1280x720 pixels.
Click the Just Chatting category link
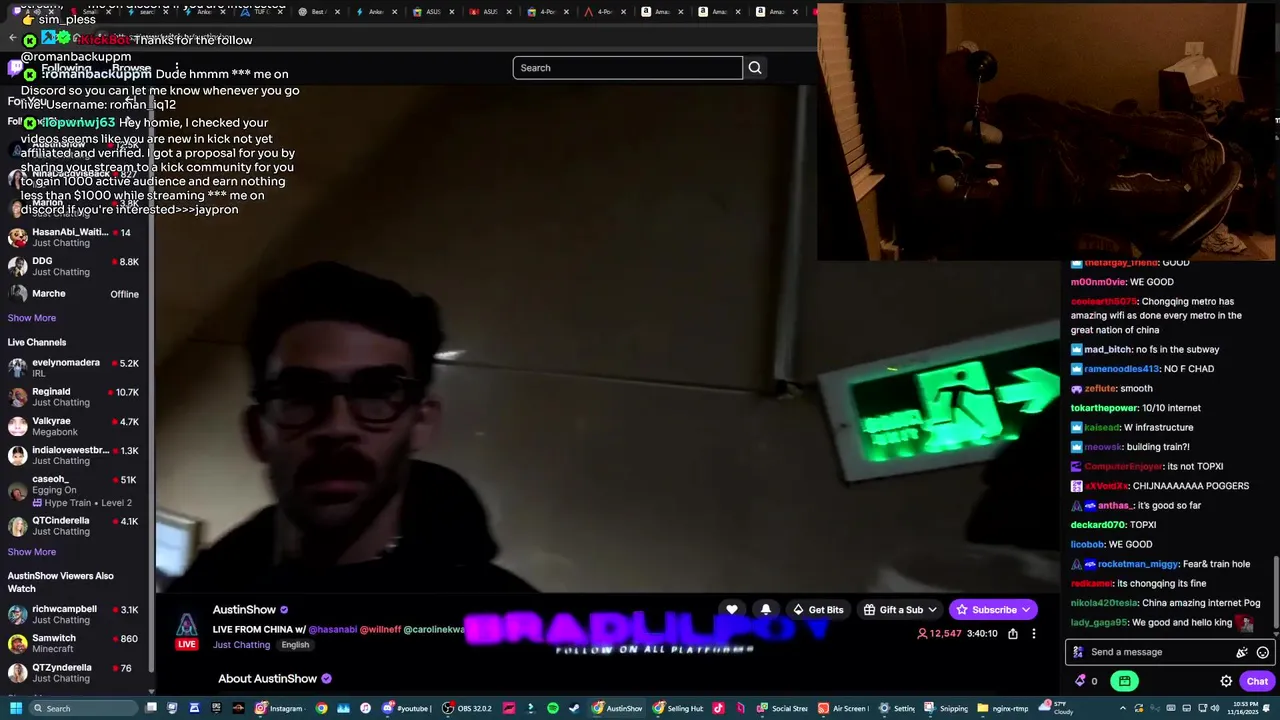tap(241, 645)
